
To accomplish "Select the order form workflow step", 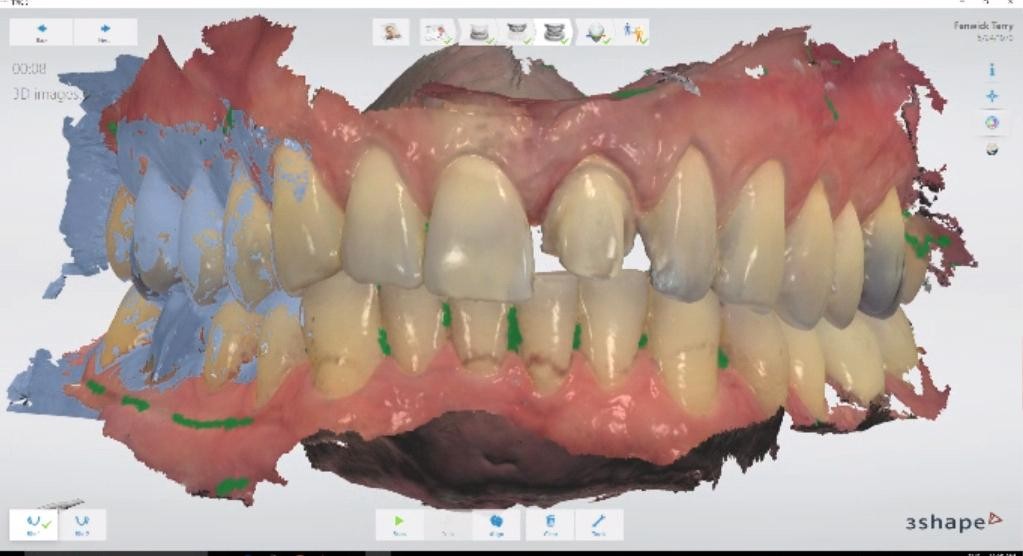I will tap(436, 32).
